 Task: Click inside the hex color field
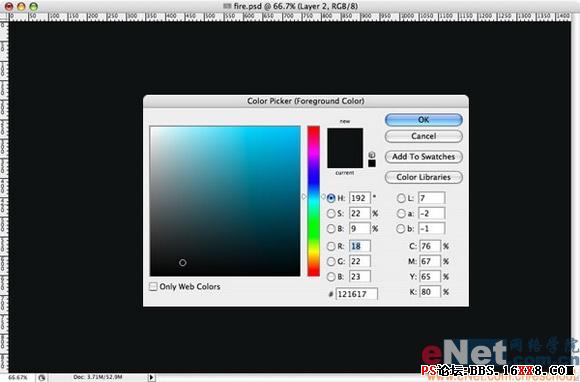pyautogui.click(x=357, y=294)
